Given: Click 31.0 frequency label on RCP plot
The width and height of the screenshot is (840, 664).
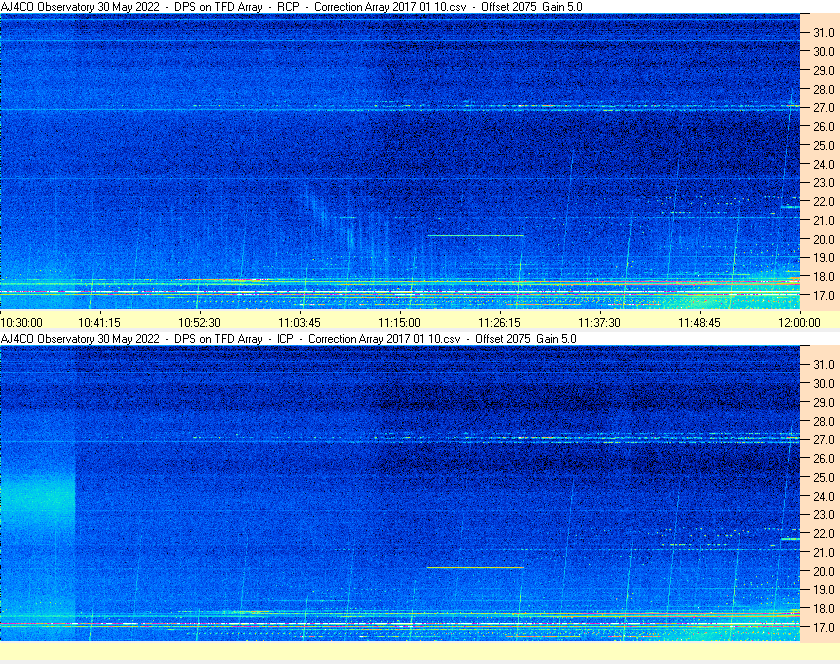Looking at the screenshot, I should point(824,33).
